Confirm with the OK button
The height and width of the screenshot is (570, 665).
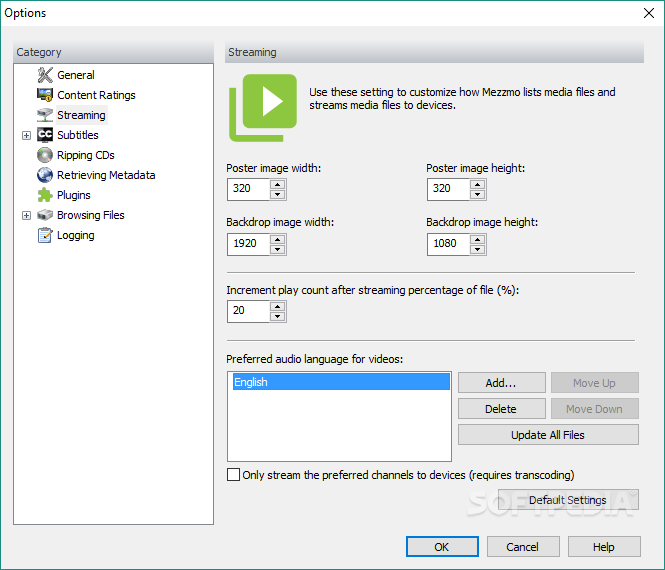(x=442, y=547)
